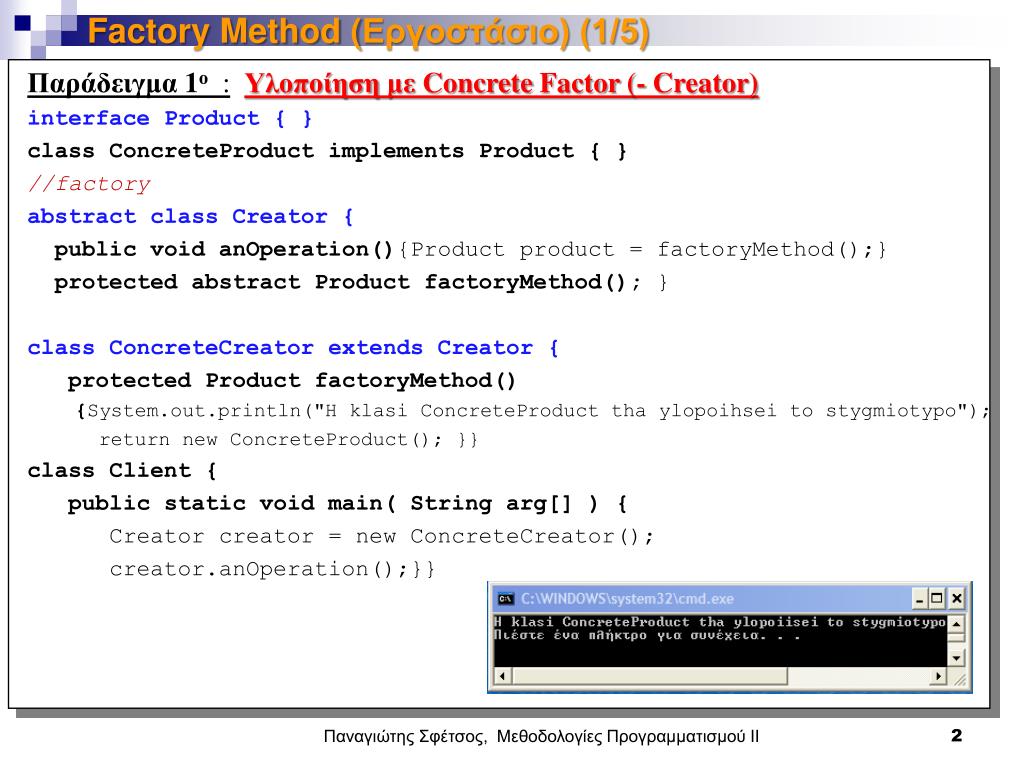Click the line 'return new ConcreteProduct();'

point(270,440)
